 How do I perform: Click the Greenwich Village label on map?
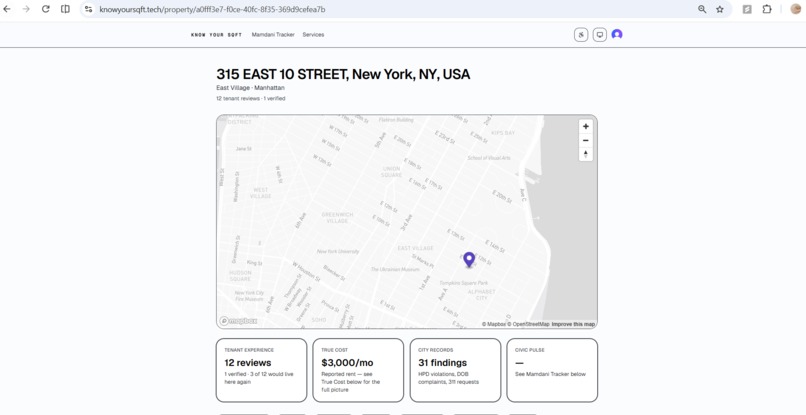[x=337, y=218]
